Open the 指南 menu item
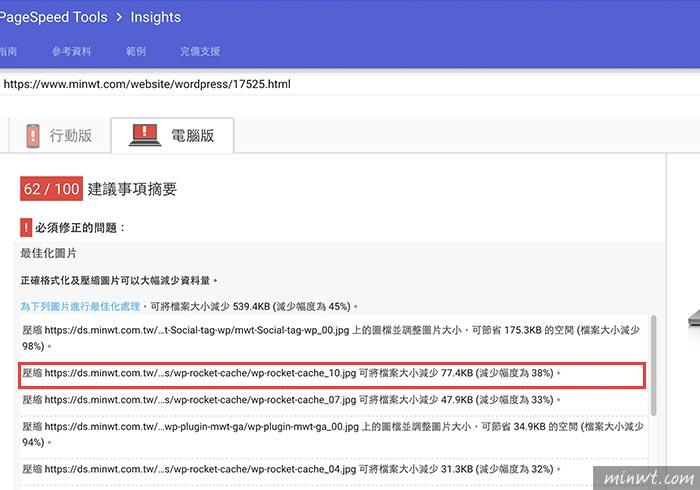 [8, 51]
